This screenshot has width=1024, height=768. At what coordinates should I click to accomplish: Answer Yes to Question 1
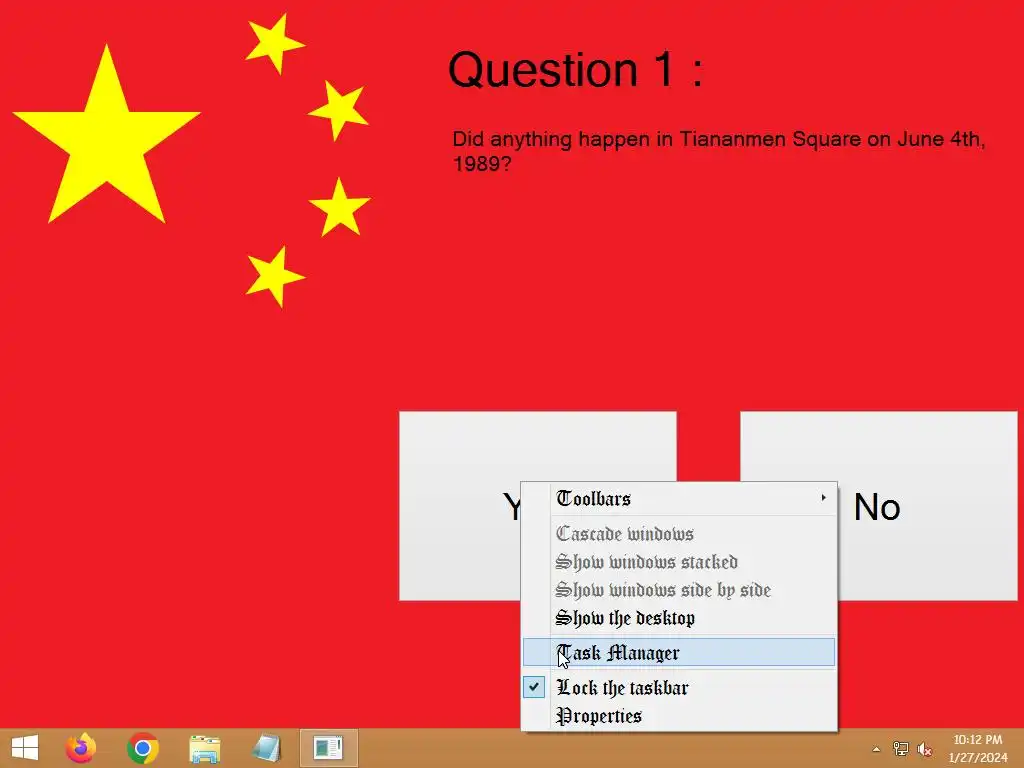click(x=460, y=506)
